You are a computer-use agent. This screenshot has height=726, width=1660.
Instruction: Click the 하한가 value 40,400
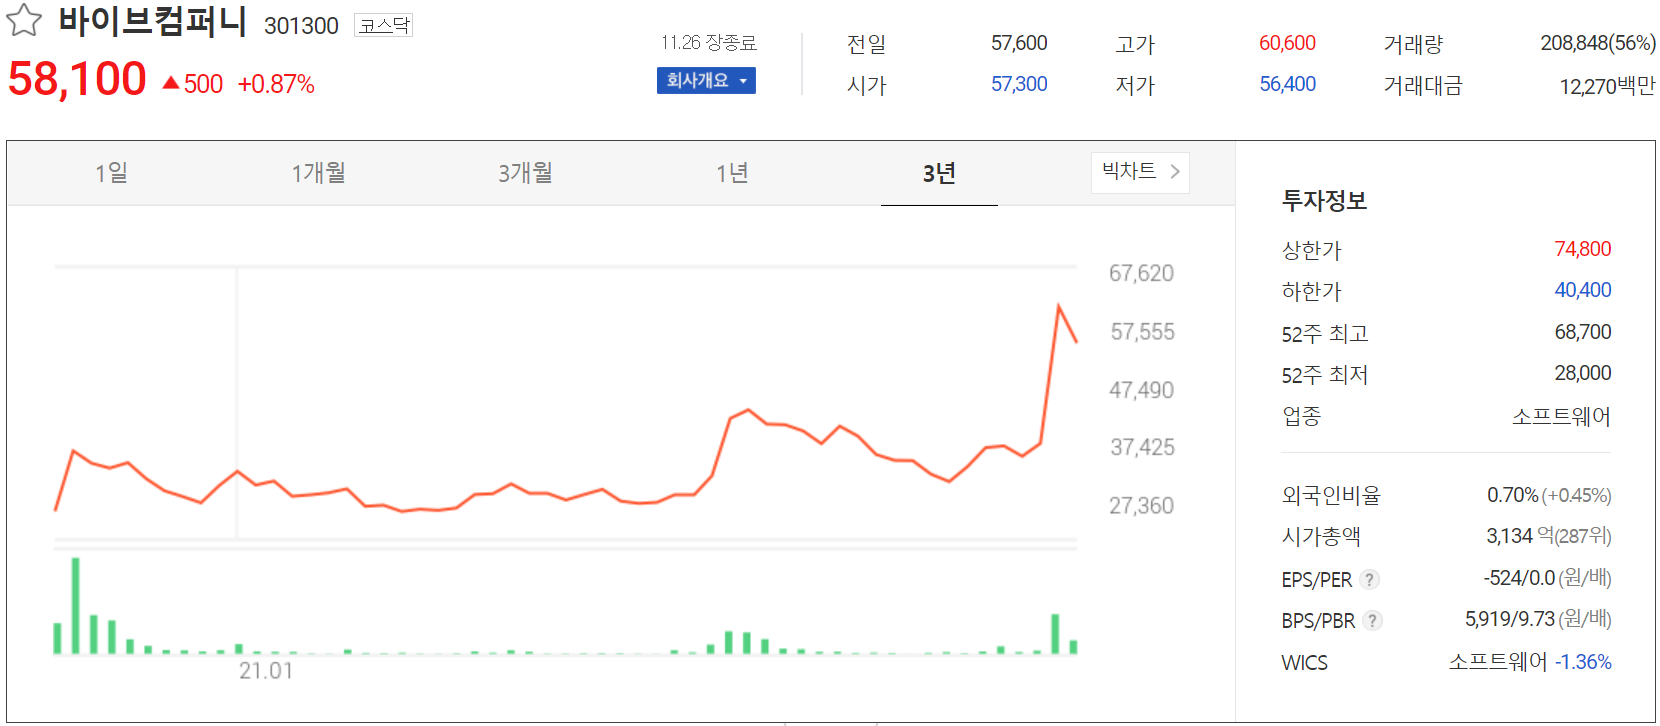pos(1583,290)
